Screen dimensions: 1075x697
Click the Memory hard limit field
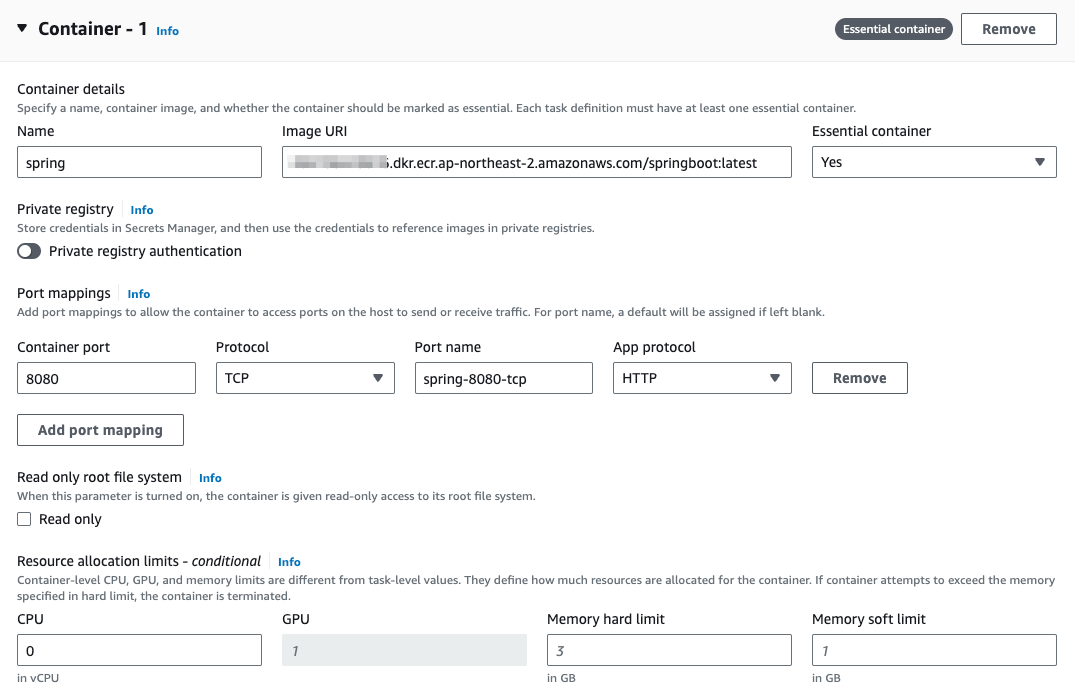click(x=668, y=651)
